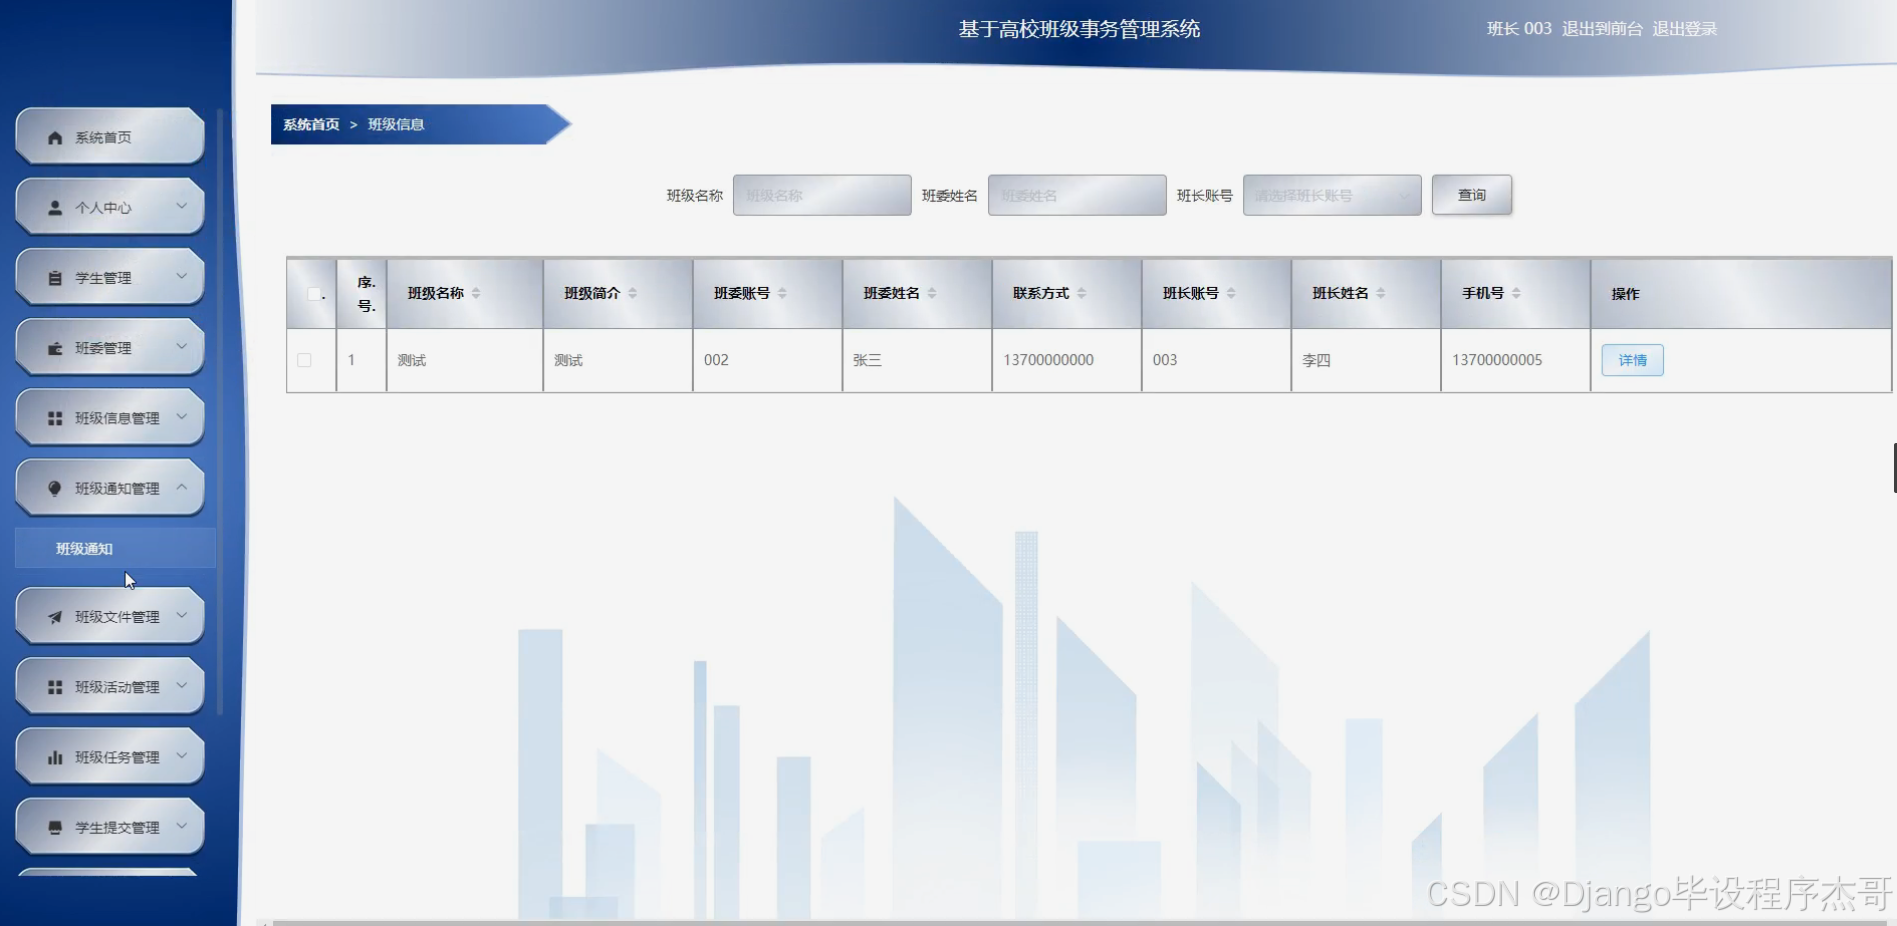Click the 张三 name cell
The width and height of the screenshot is (1897, 926).
(867, 360)
